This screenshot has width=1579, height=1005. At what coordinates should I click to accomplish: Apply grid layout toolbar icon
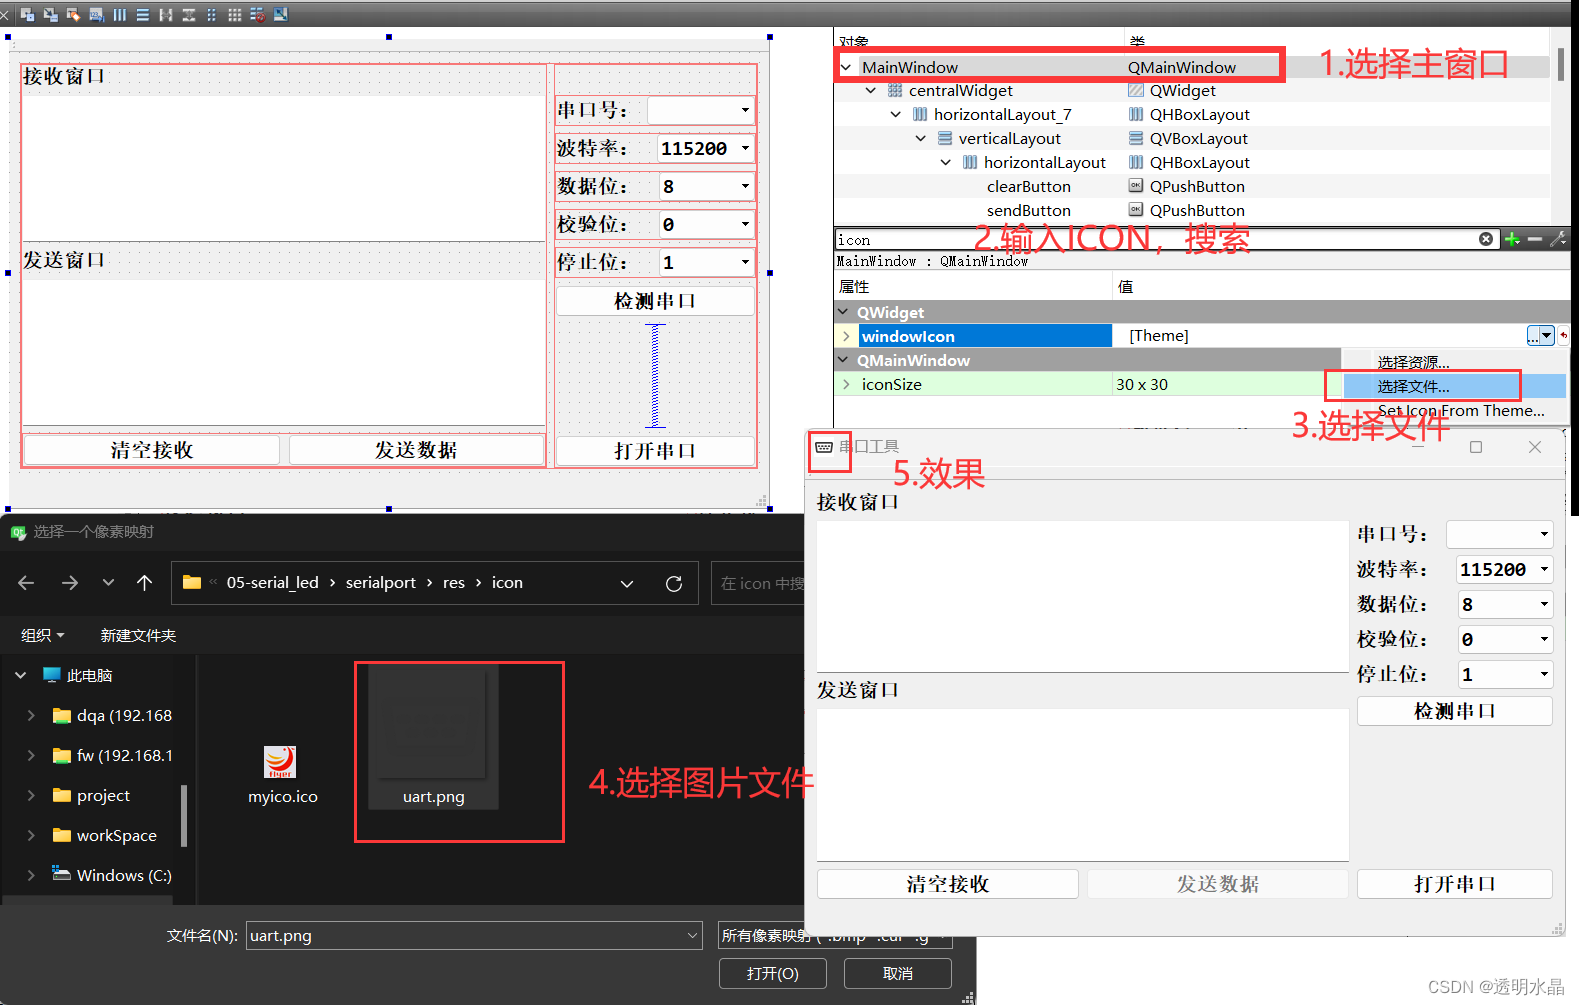pos(235,15)
